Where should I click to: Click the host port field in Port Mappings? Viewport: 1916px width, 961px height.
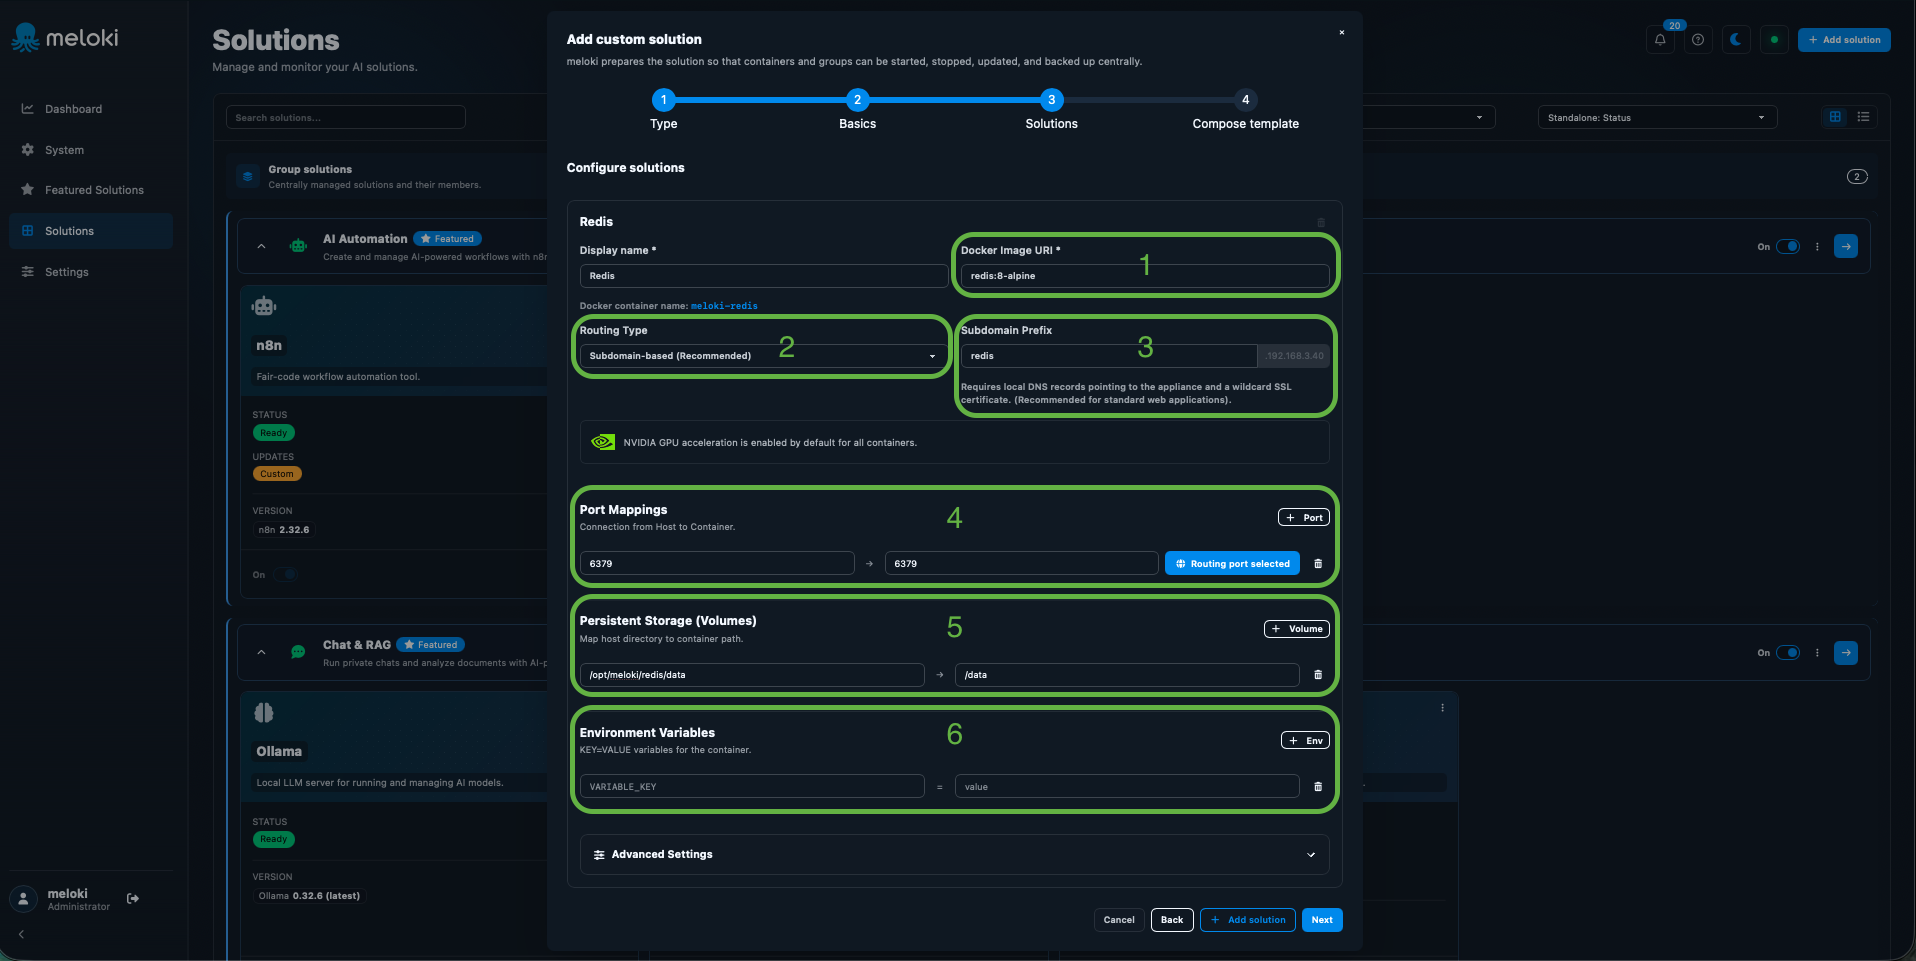click(x=717, y=564)
